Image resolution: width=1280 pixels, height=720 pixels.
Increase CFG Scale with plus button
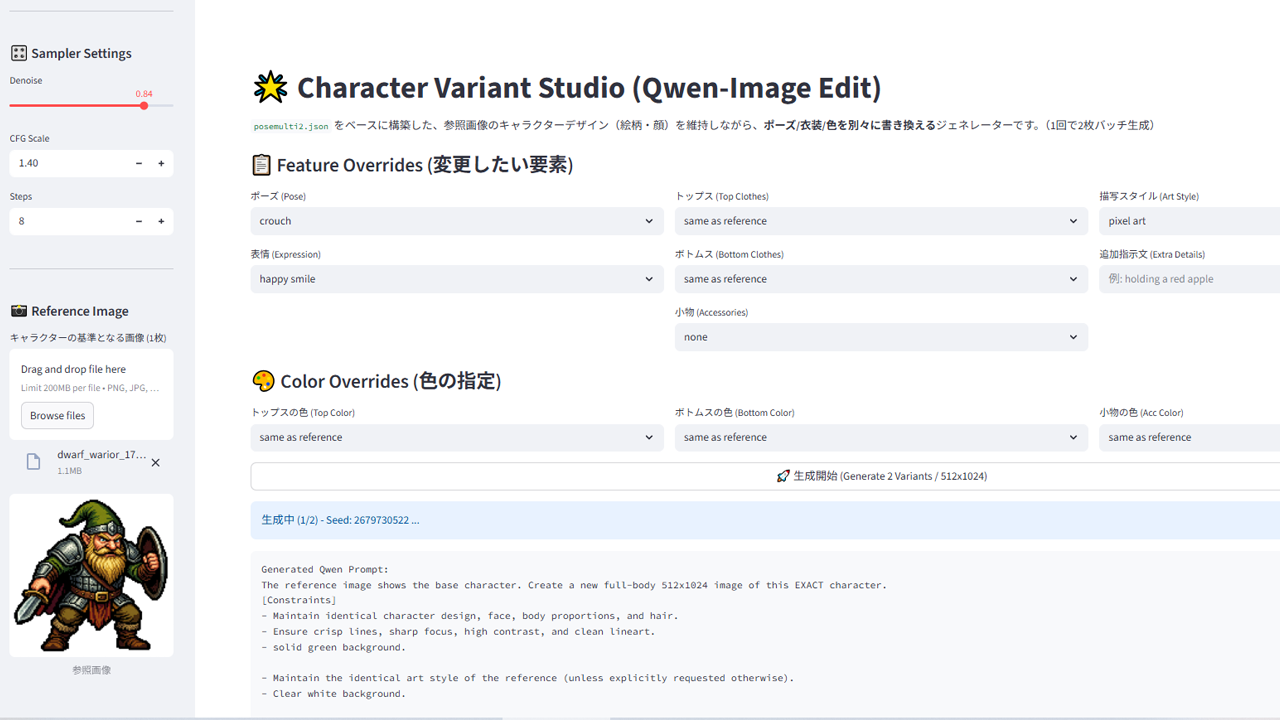point(161,163)
